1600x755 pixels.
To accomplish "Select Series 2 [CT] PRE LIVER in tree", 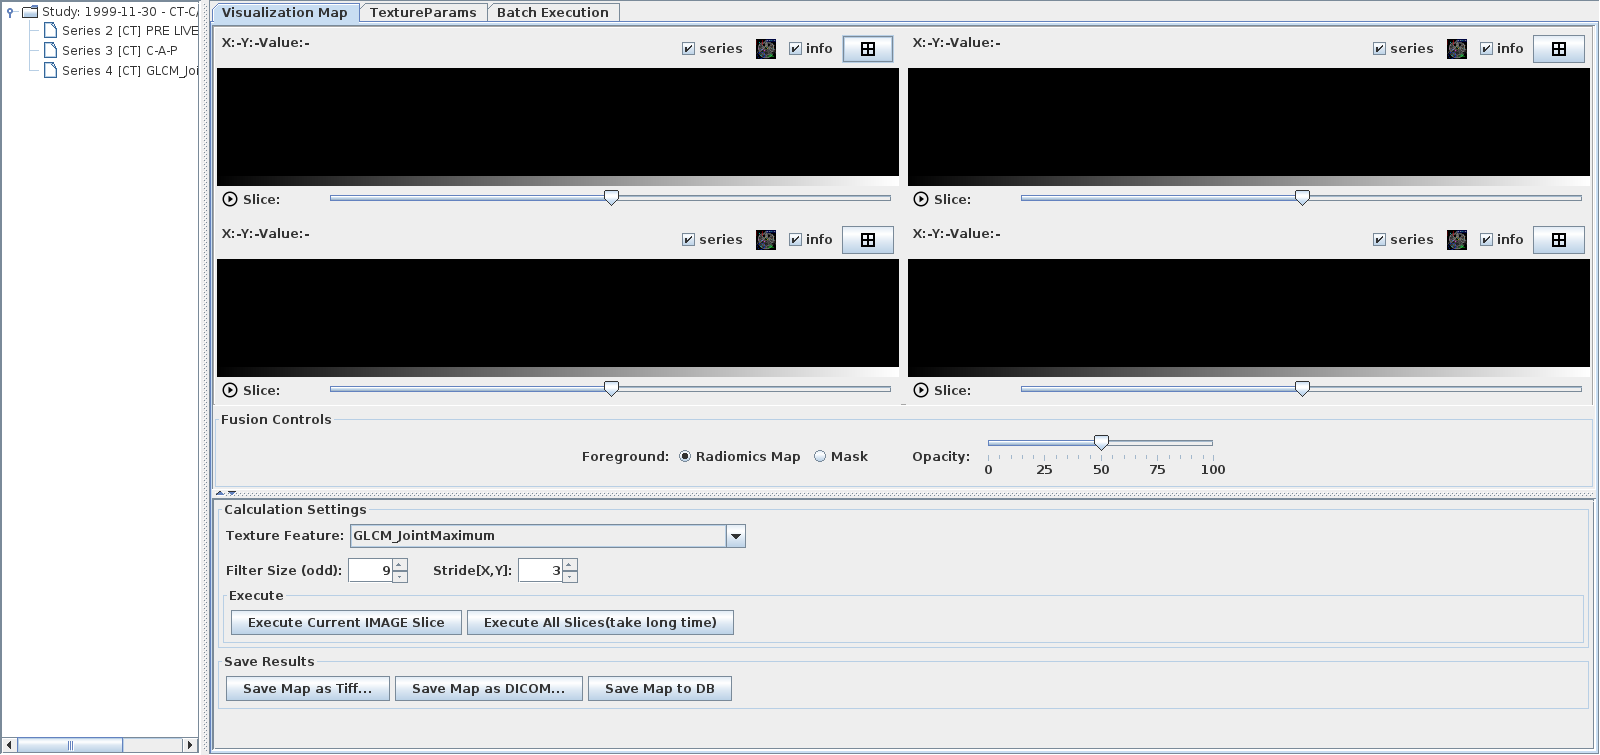I will tap(130, 31).
